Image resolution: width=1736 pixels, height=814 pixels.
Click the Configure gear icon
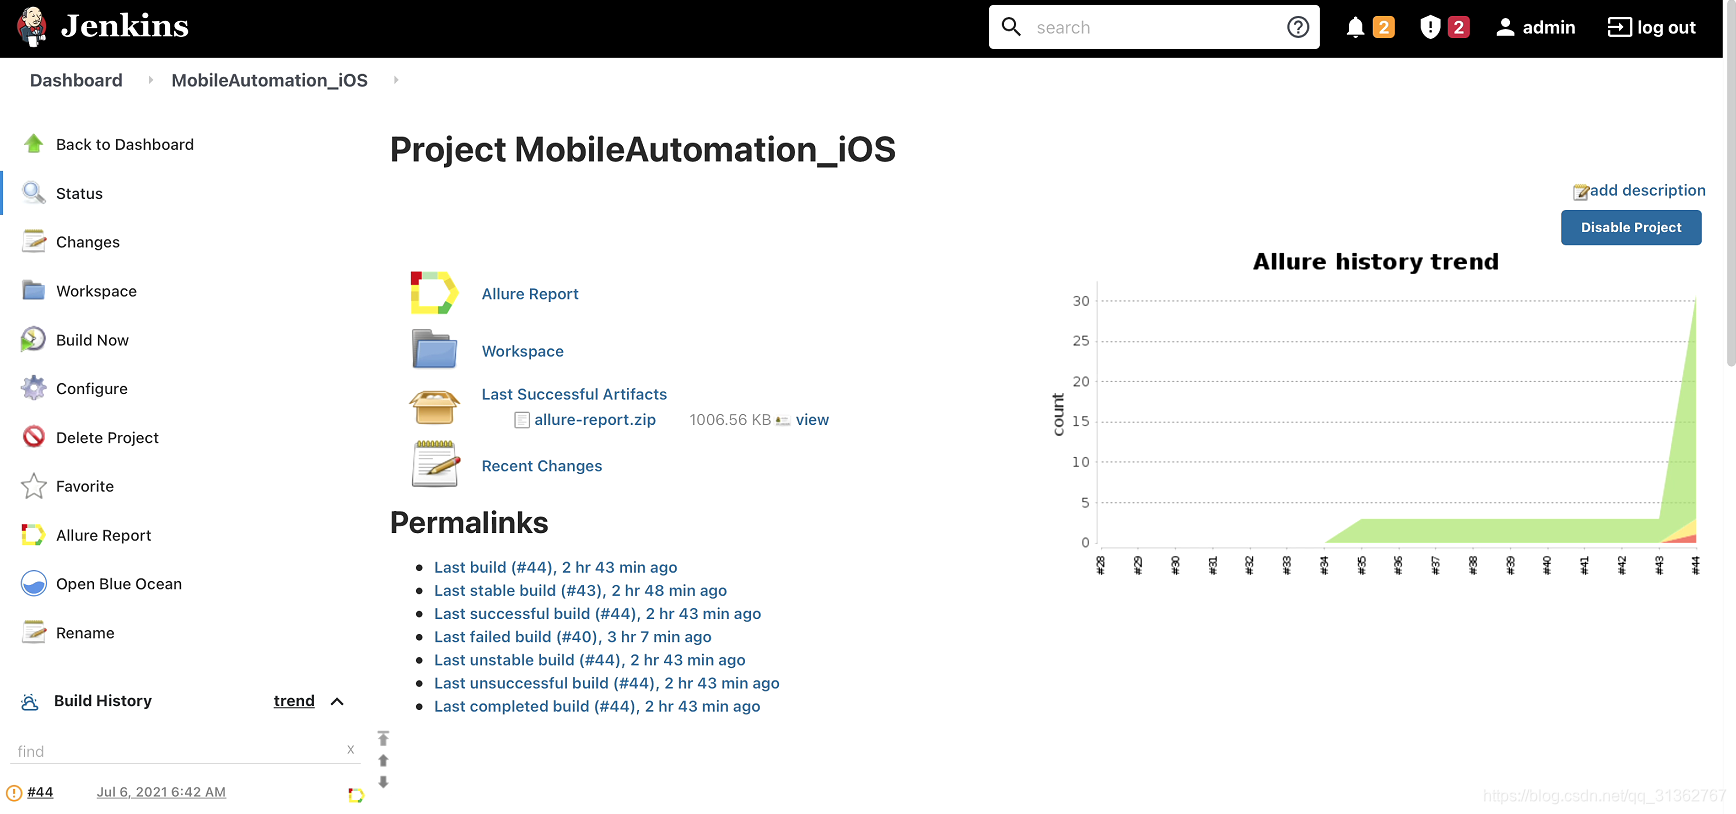[x=34, y=388]
